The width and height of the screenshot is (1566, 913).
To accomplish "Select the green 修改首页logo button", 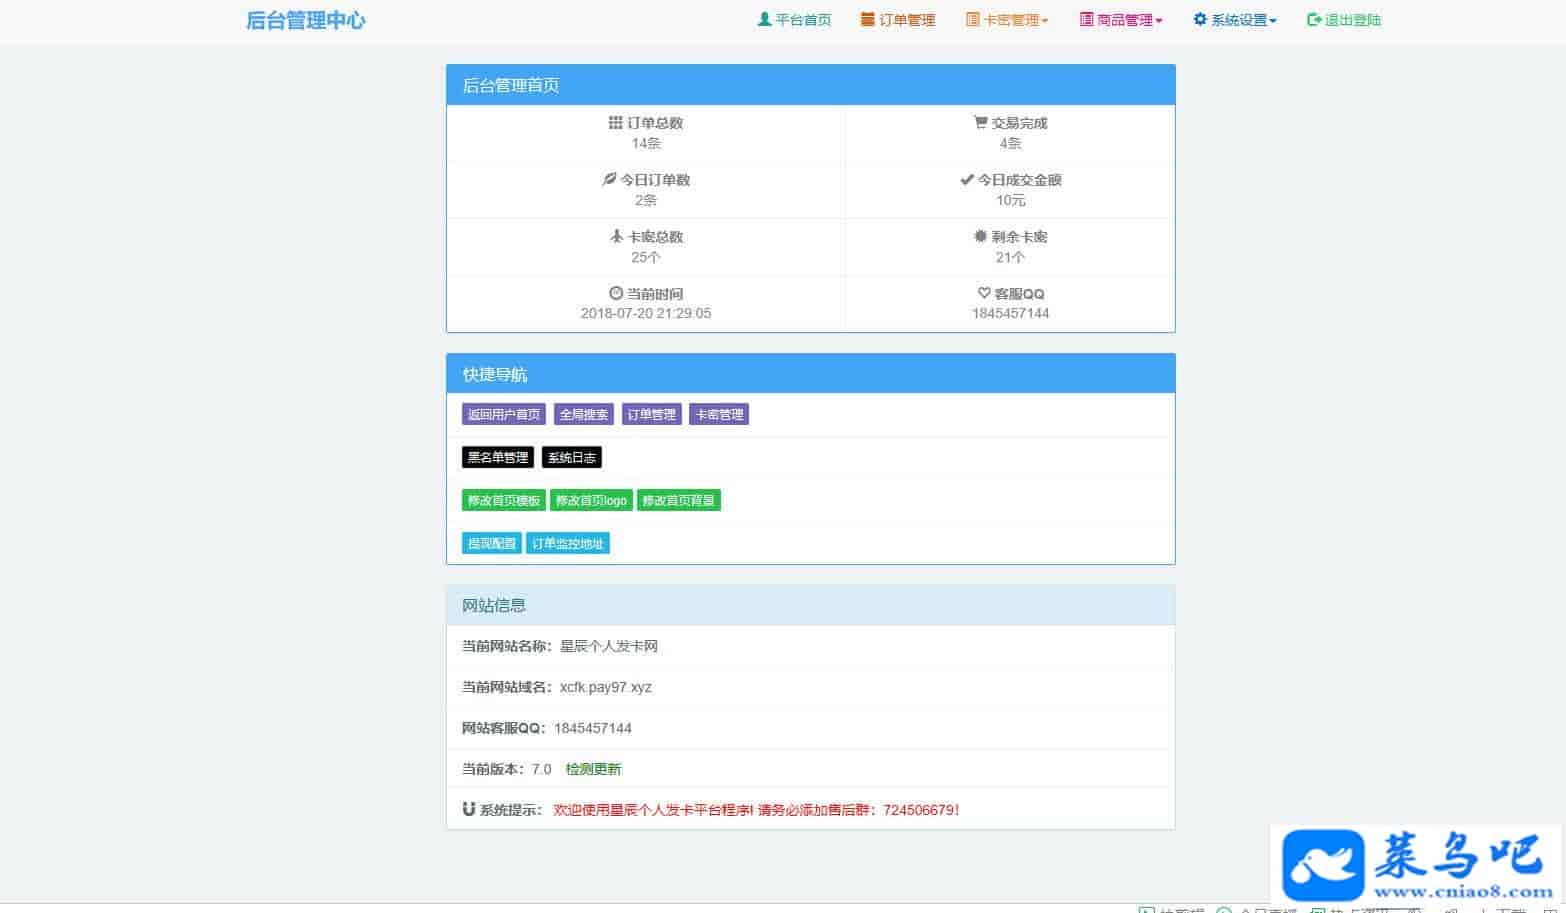I will (591, 501).
